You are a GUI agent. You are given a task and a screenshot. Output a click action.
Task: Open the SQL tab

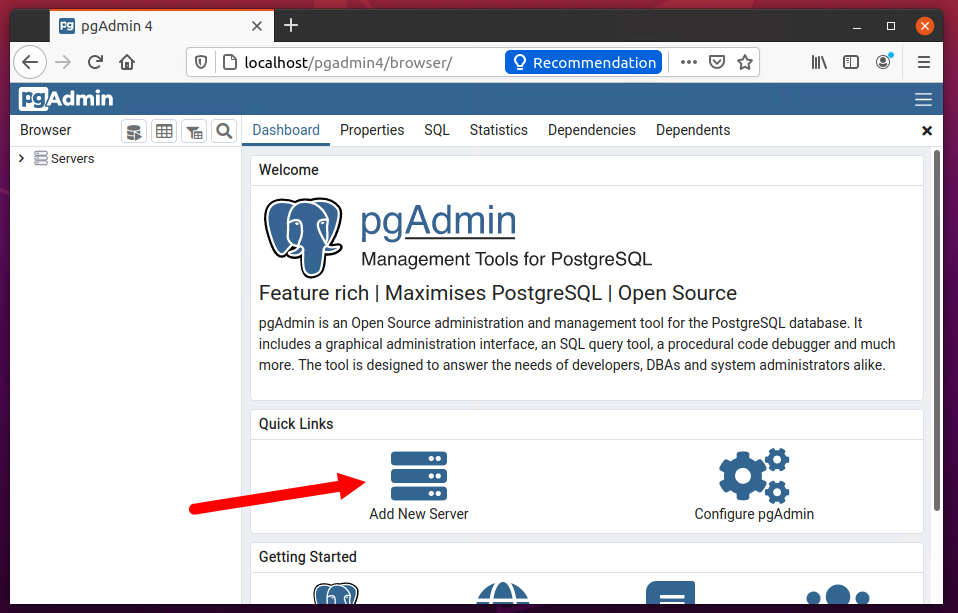(437, 130)
